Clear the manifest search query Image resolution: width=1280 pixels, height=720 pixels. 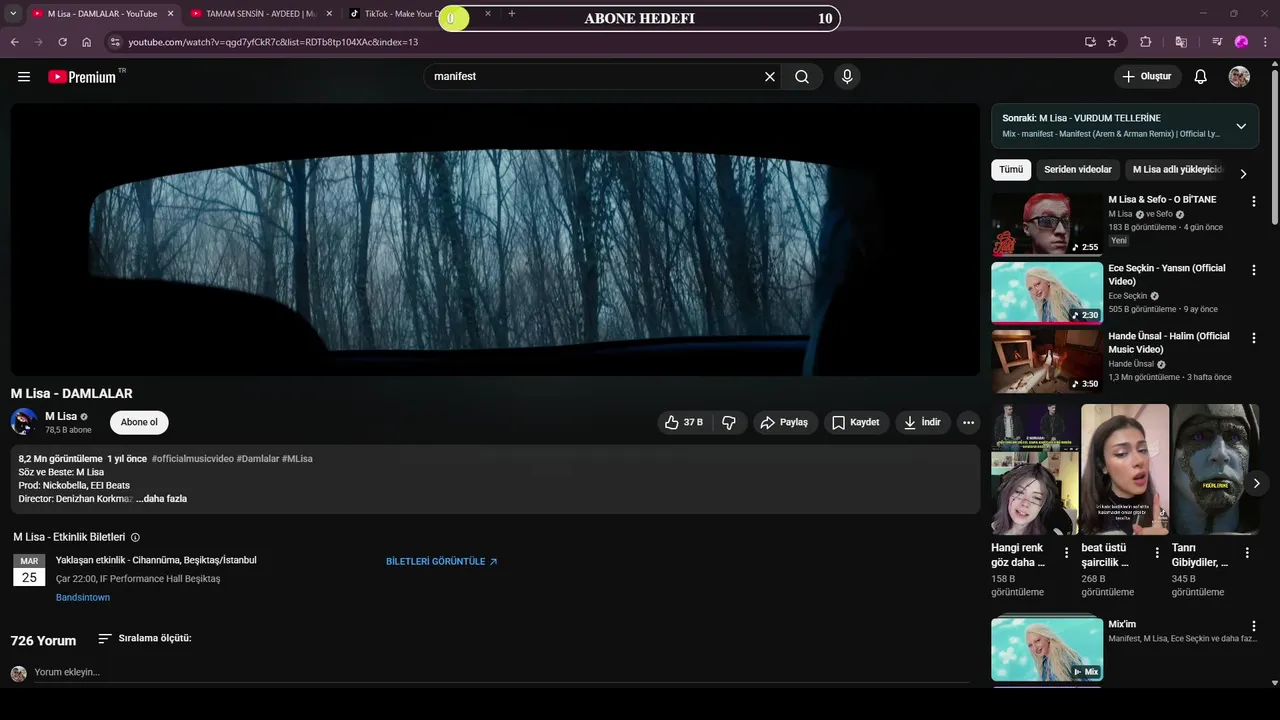point(770,77)
